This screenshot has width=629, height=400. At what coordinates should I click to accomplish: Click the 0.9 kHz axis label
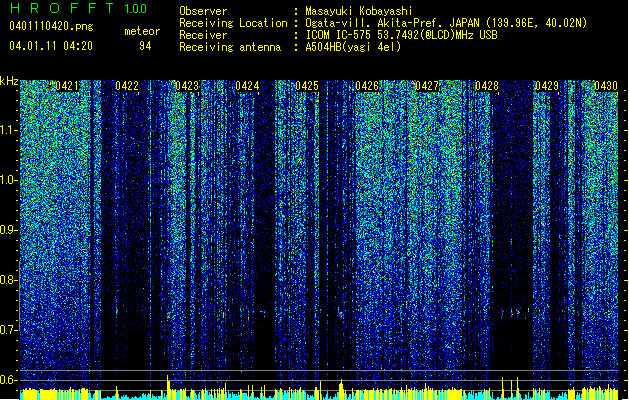click(x=8, y=230)
